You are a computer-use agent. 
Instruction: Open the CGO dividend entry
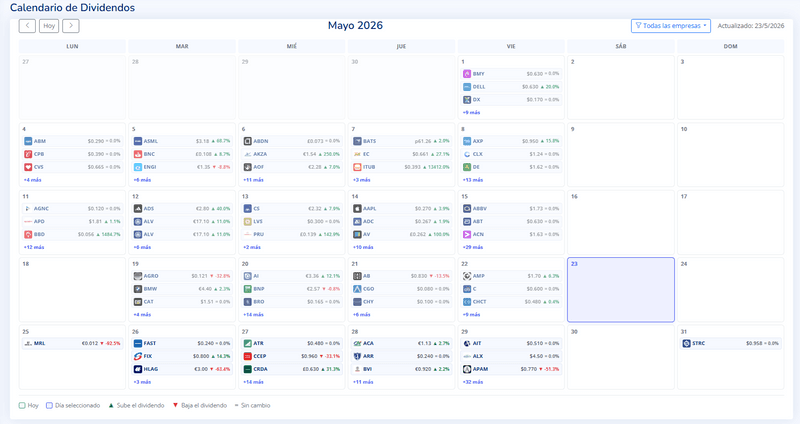(x=402, y=289)
